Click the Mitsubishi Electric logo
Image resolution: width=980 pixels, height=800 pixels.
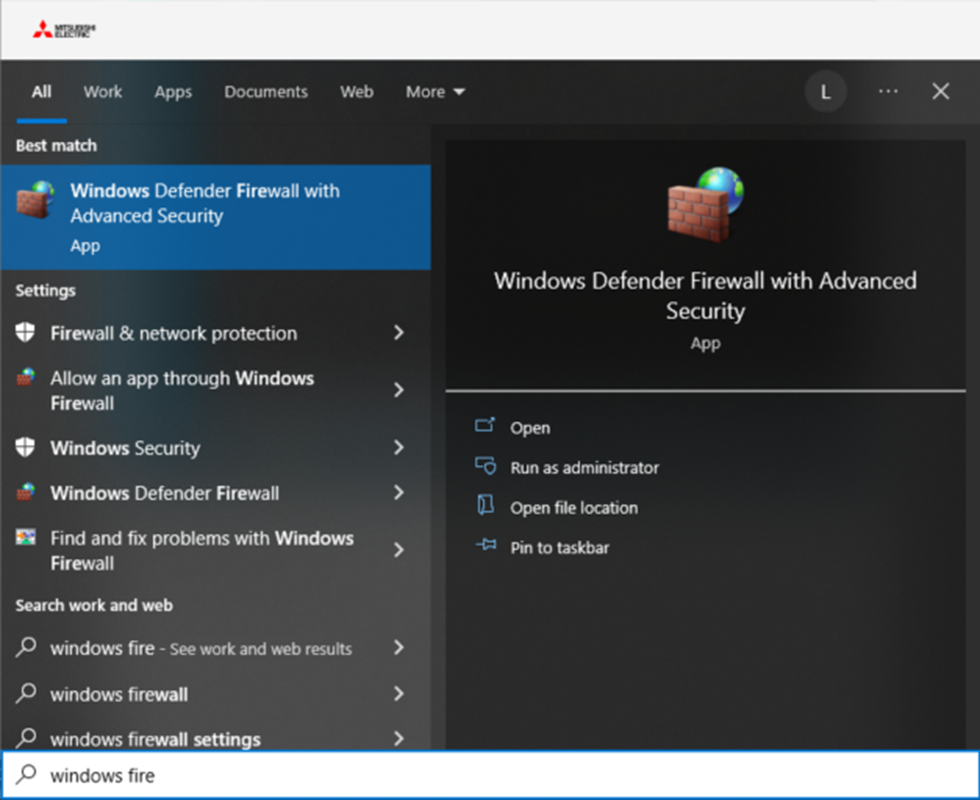[x=64, y=29]
